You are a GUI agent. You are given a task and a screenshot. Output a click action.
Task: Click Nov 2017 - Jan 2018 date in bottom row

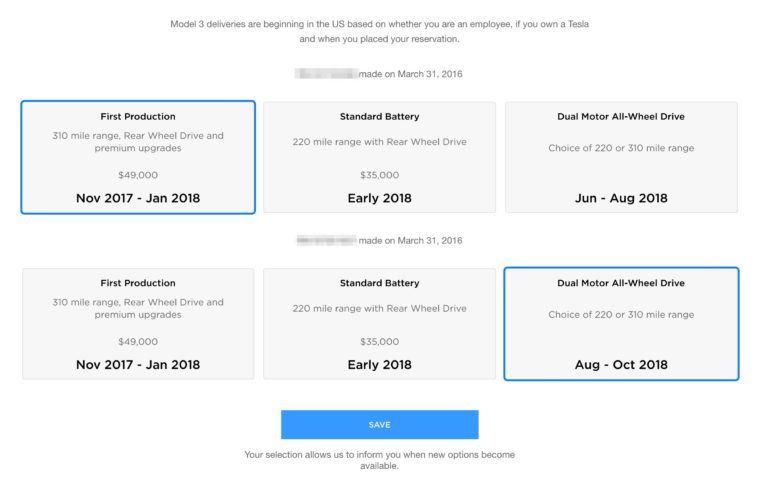pyautogui.click(x=138, y=365)
